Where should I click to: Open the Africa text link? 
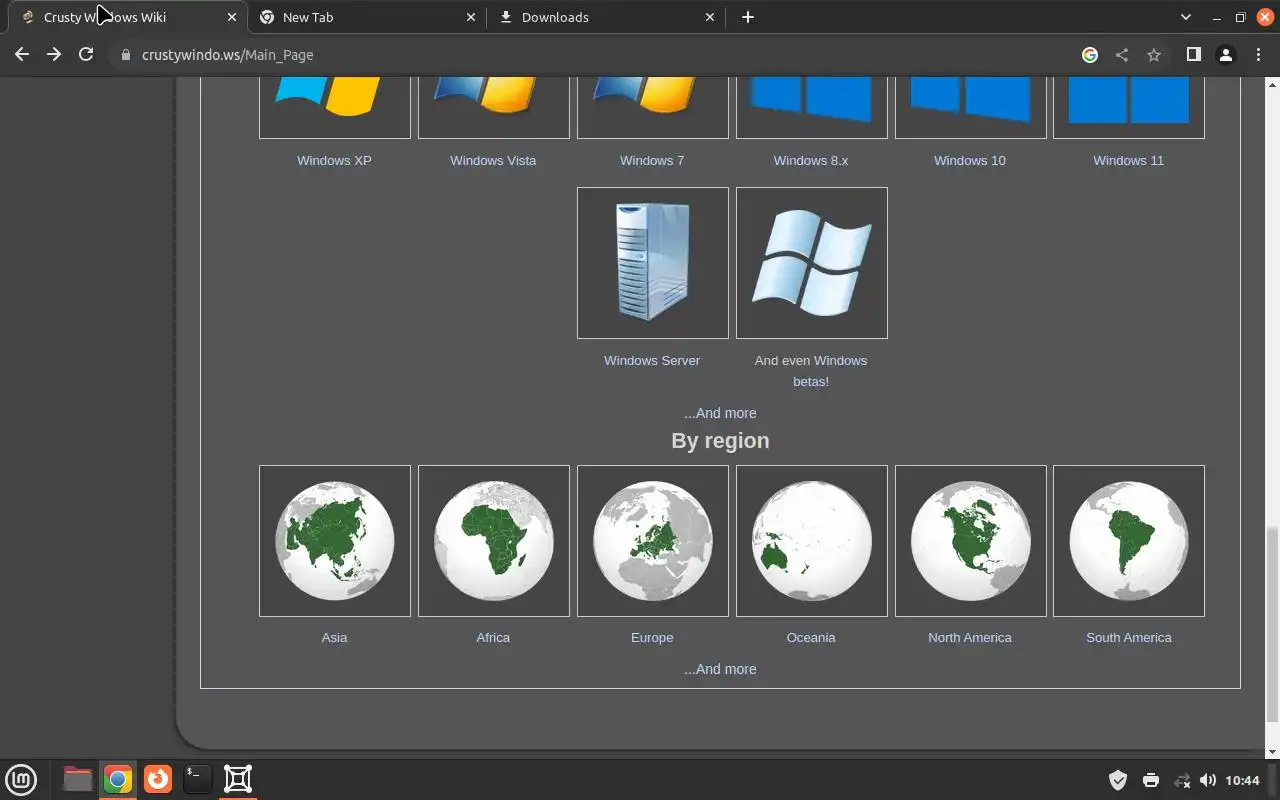point(493,637)
